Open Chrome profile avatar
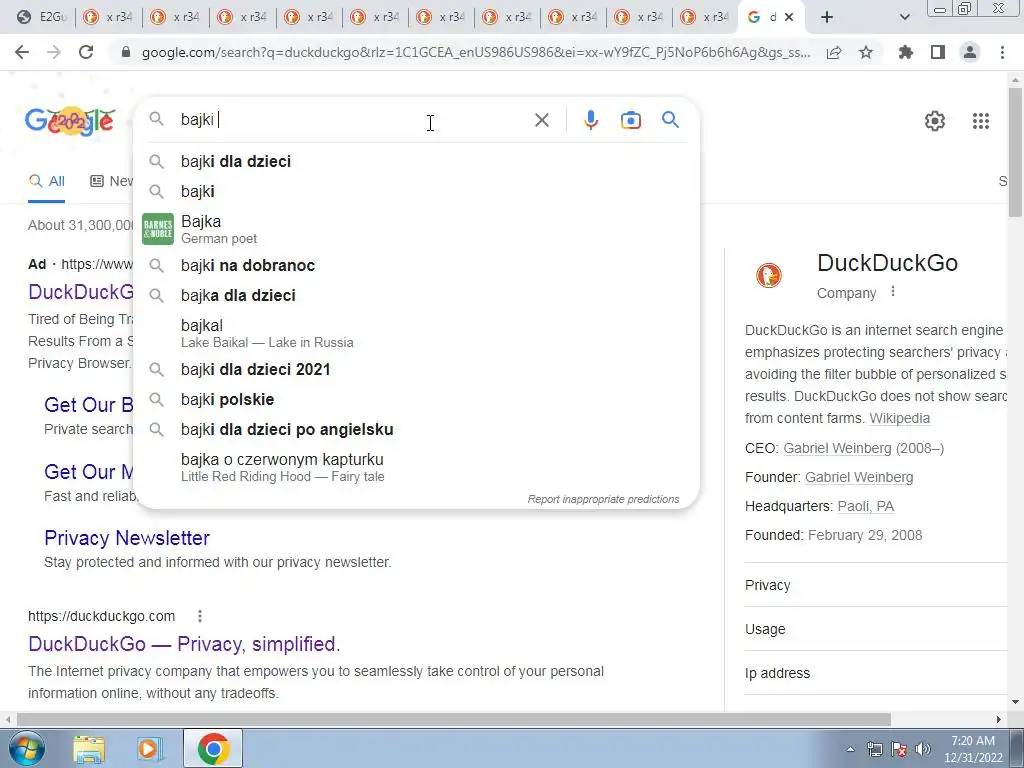The height and width of the screenshot is (768, 1024). [970, 52]
